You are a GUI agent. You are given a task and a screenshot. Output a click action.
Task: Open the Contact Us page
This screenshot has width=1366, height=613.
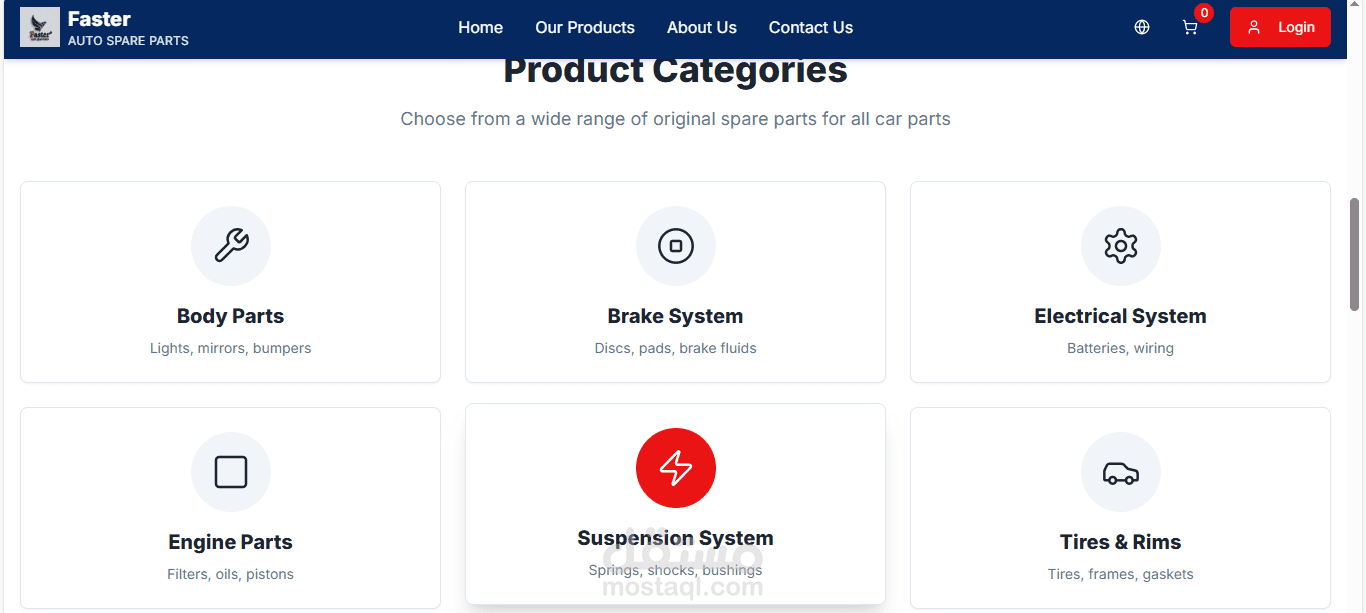coord(811,27)
